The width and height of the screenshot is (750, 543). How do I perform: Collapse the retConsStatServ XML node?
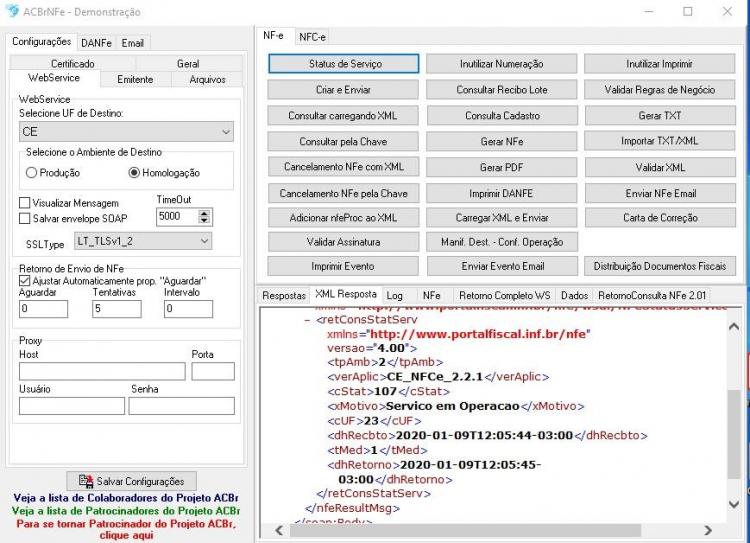click(307, 320)
